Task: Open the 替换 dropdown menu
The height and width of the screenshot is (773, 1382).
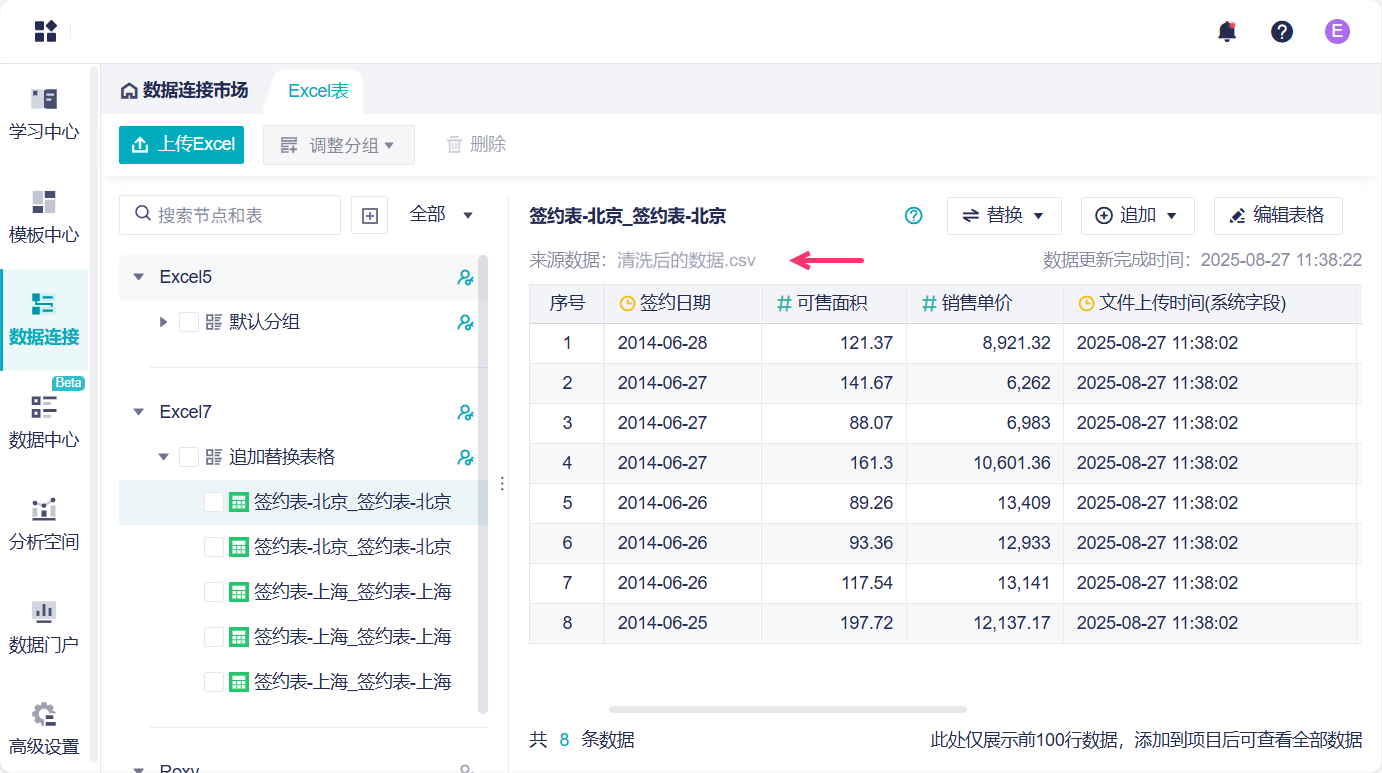Action: pyautogui.click(x=1003, y=215)
